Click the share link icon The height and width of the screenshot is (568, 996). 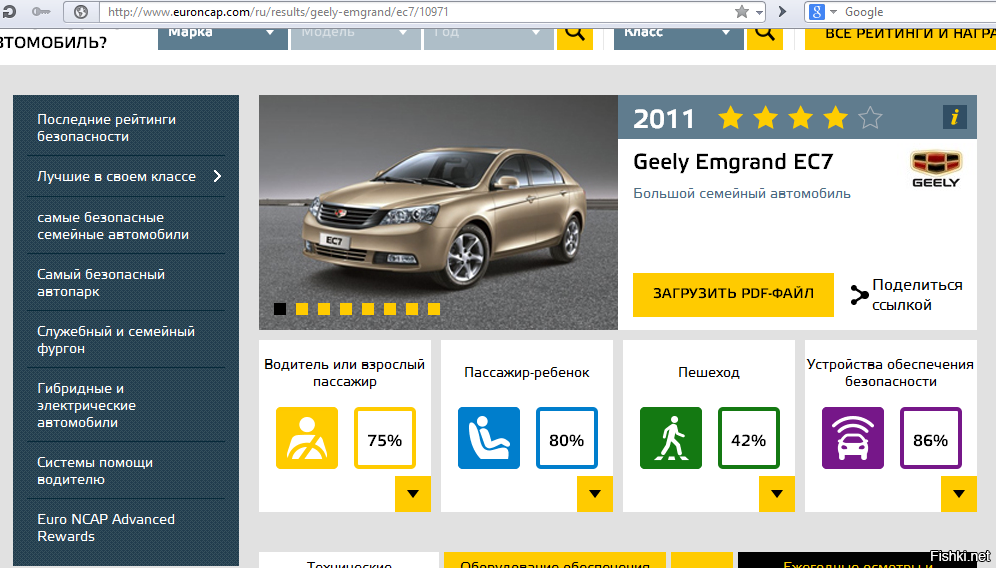coord(858,295)
